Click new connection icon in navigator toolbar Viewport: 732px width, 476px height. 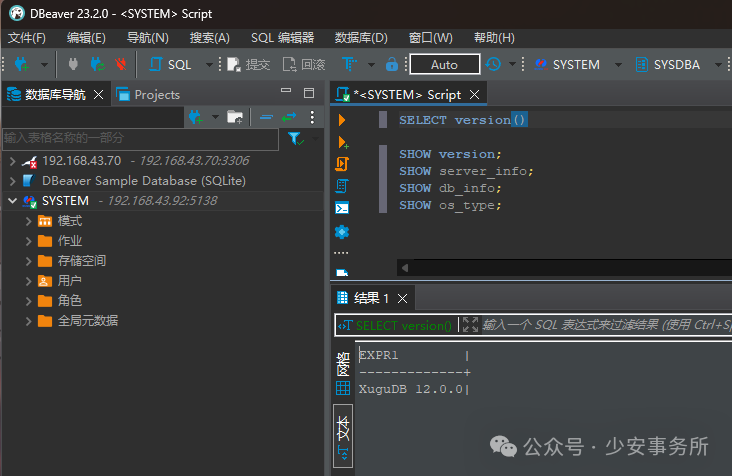196,117
